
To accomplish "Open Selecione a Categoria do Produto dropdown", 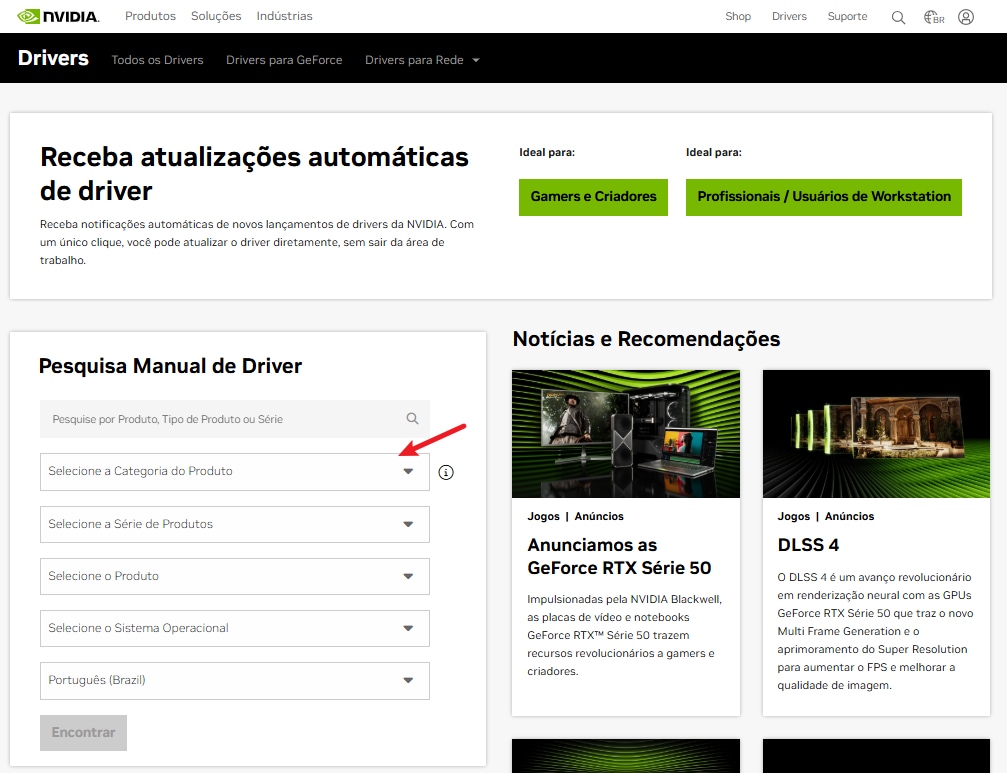I will 234,472.
